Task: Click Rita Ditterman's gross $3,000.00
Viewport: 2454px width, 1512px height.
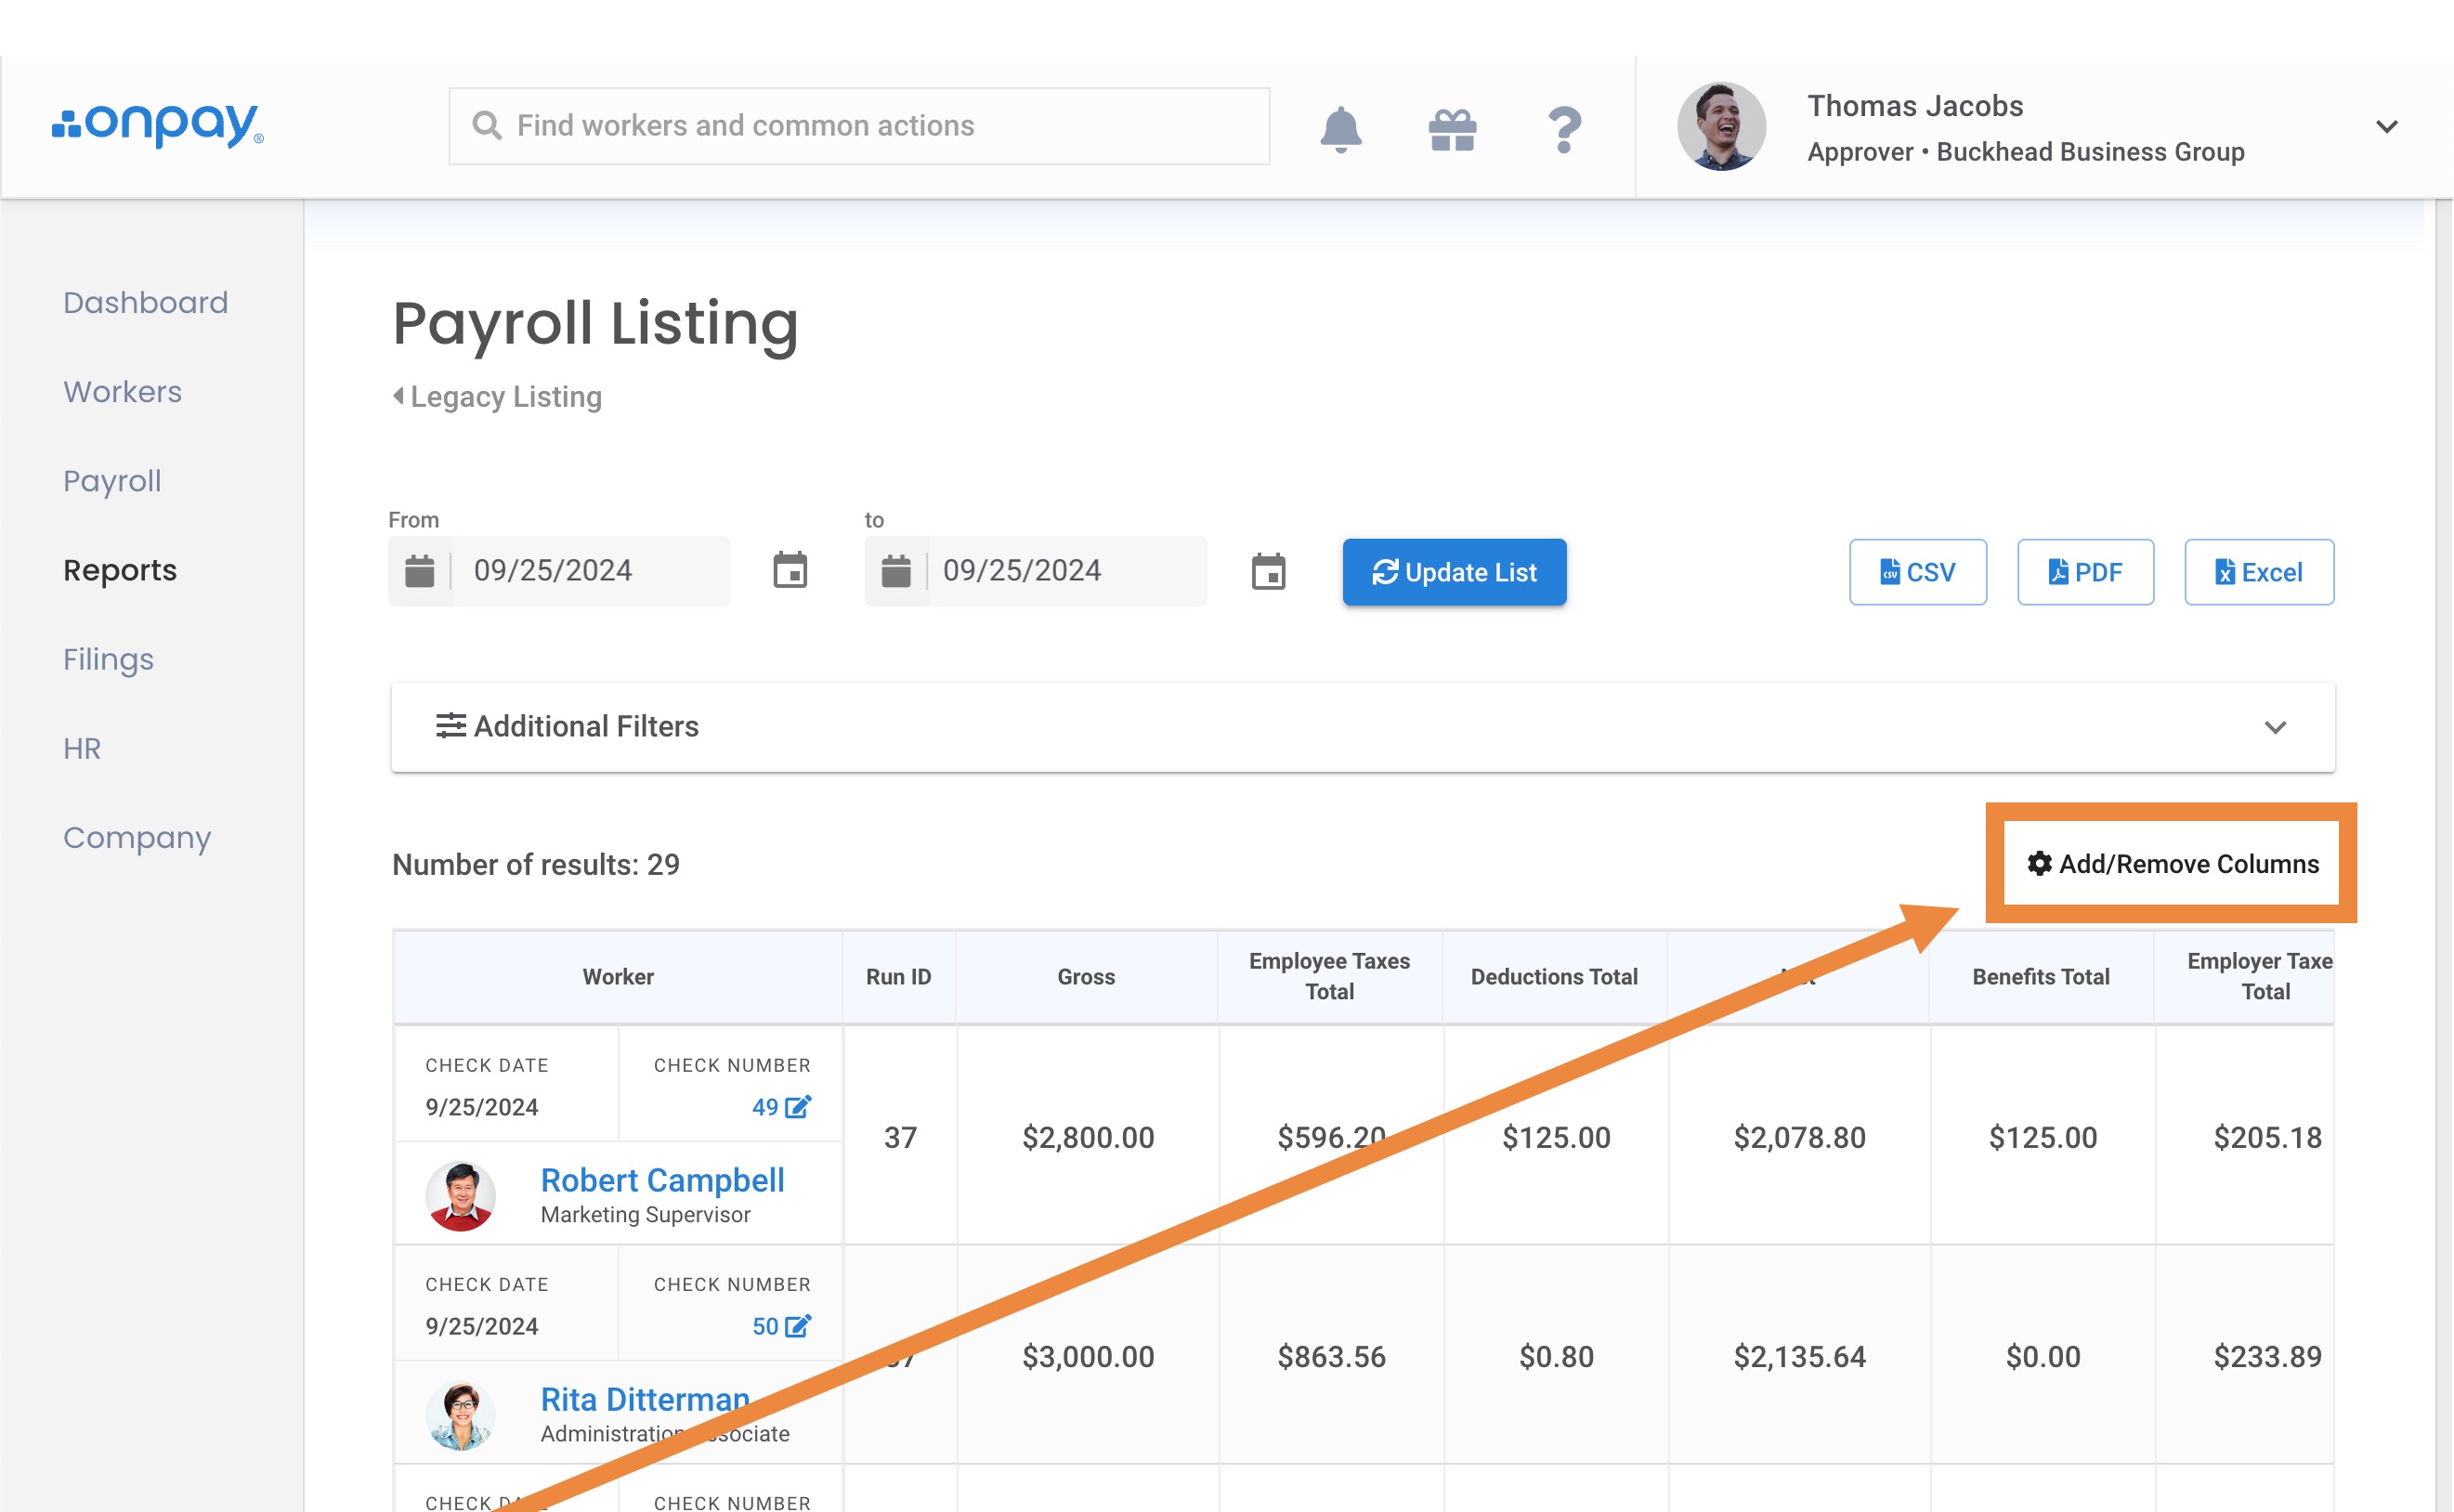Action: click(1088, 1356)
